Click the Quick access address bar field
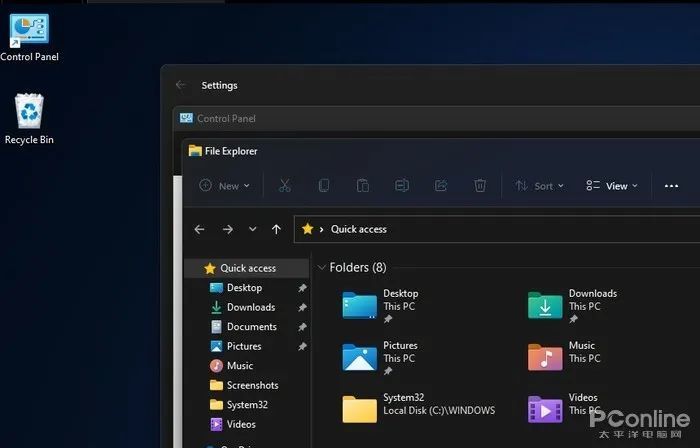This screenshot has width=700, height=448. coord(497,229)
